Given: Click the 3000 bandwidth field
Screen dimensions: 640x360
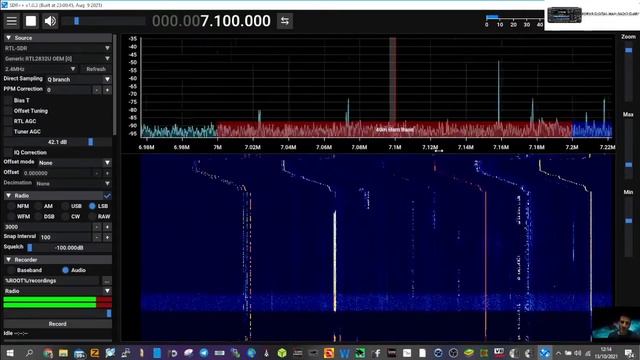Looking at the screenshot, I should tap(47, 227).
